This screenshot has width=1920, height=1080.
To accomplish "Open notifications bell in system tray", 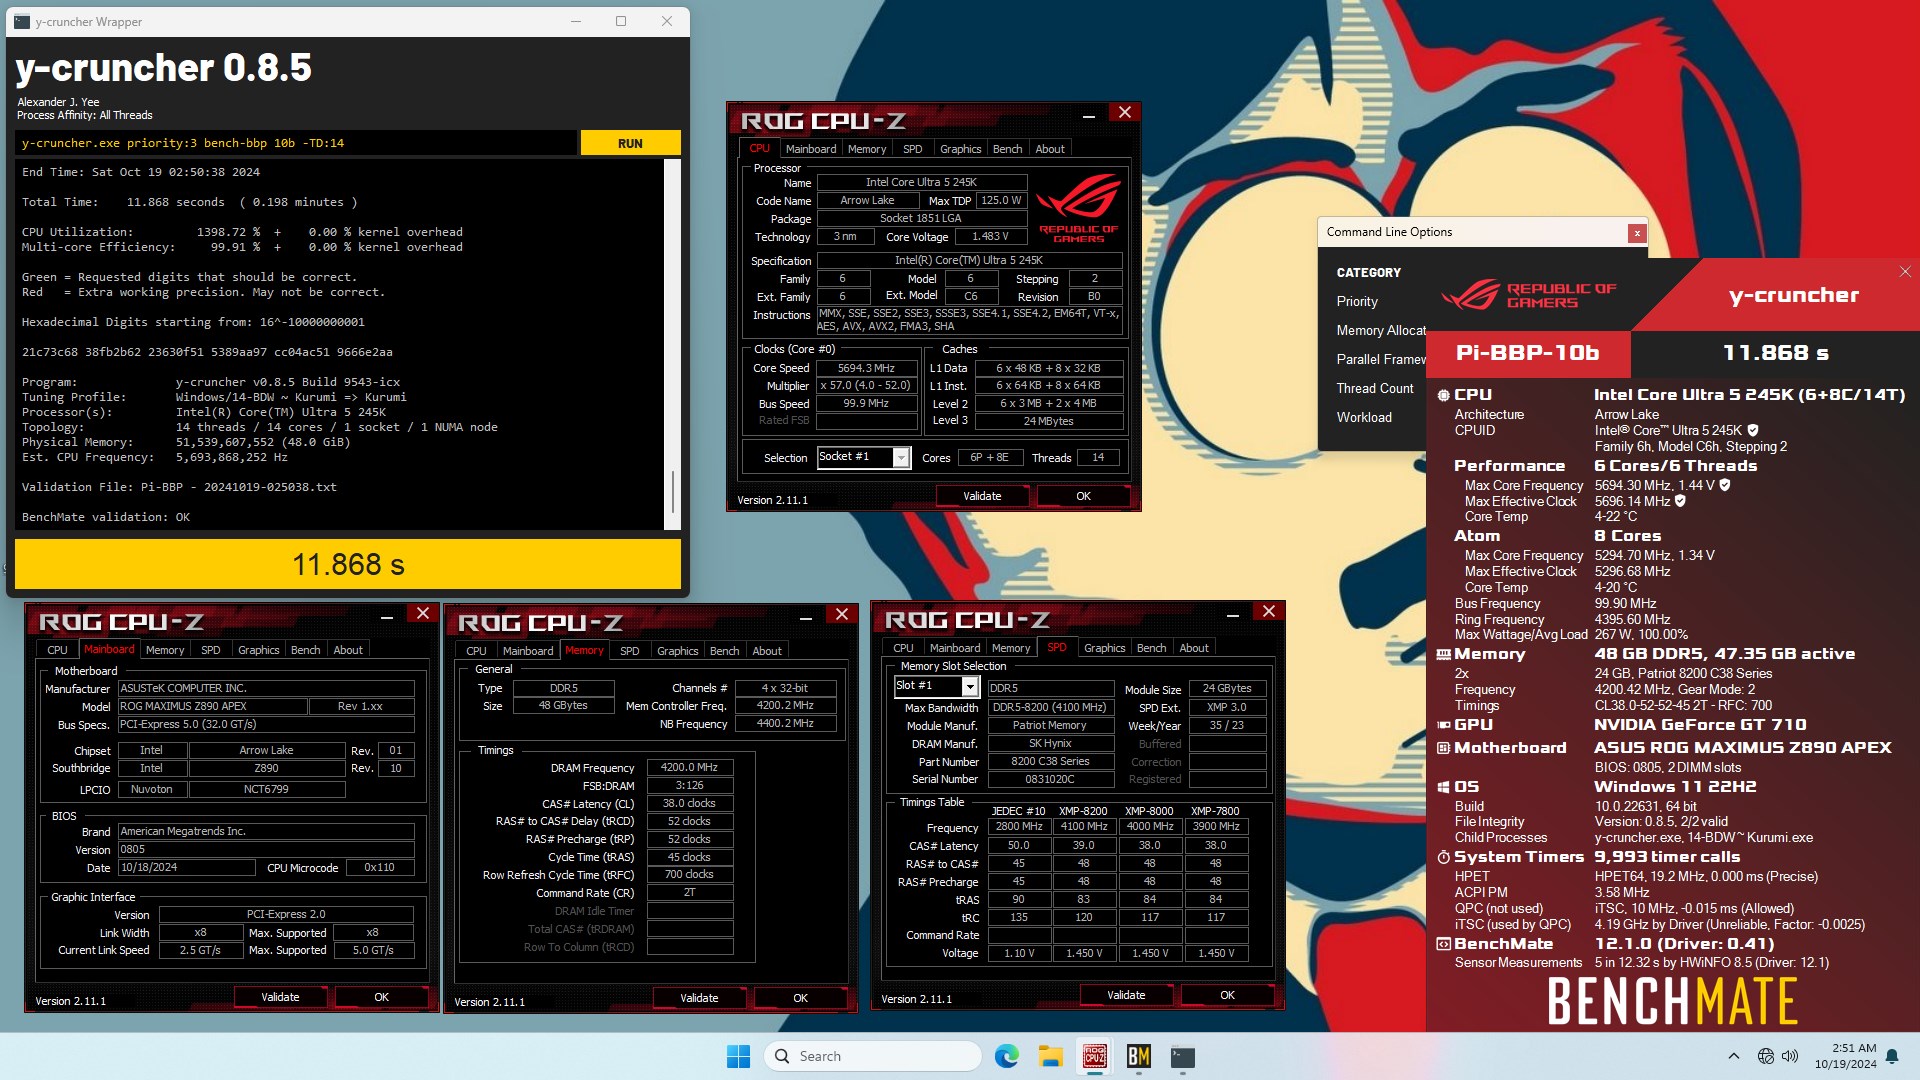I will click(x=1892, y=1056).
